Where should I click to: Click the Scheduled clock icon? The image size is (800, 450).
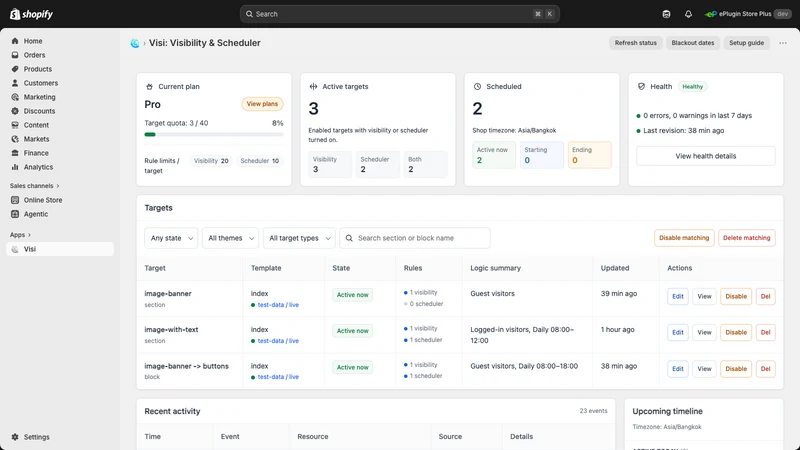(478, 87)
